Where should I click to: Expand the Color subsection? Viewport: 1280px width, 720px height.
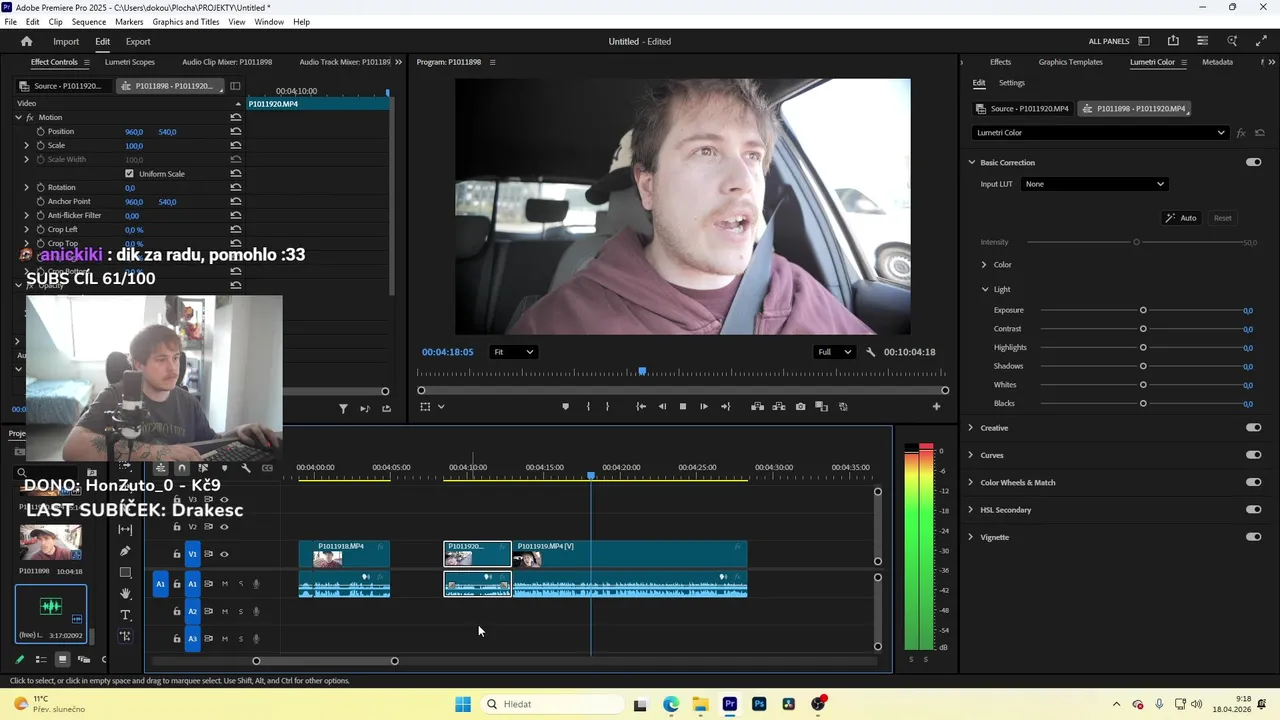pos(984,265)
